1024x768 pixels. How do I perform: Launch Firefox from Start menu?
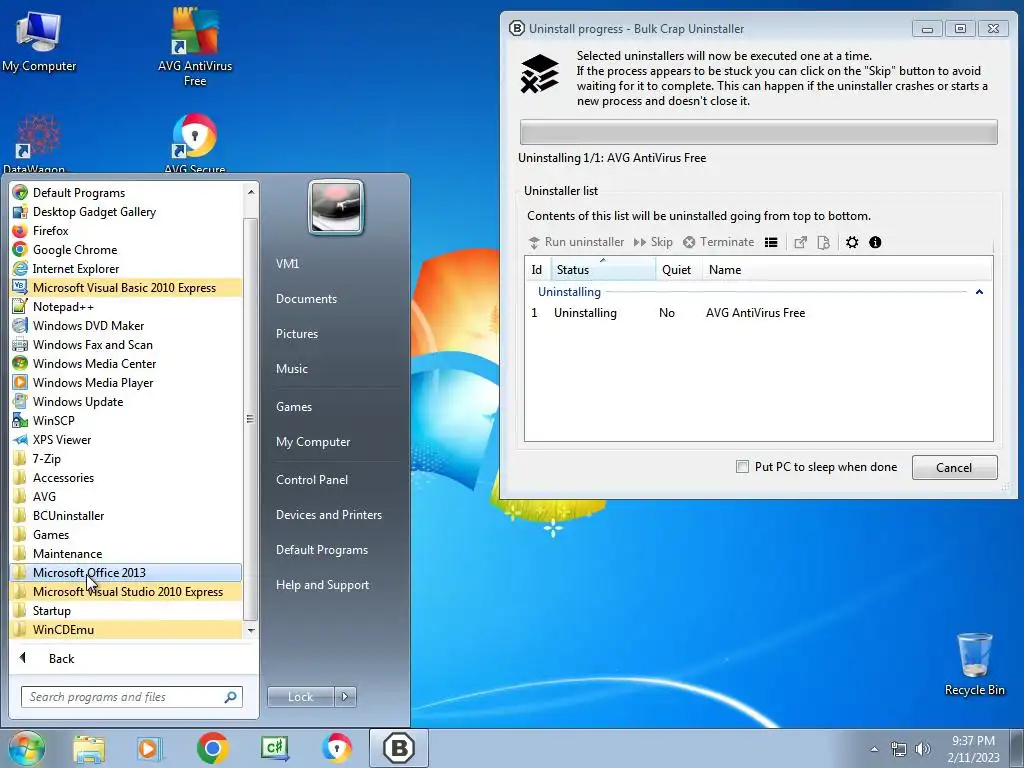(x=127, y=231)
